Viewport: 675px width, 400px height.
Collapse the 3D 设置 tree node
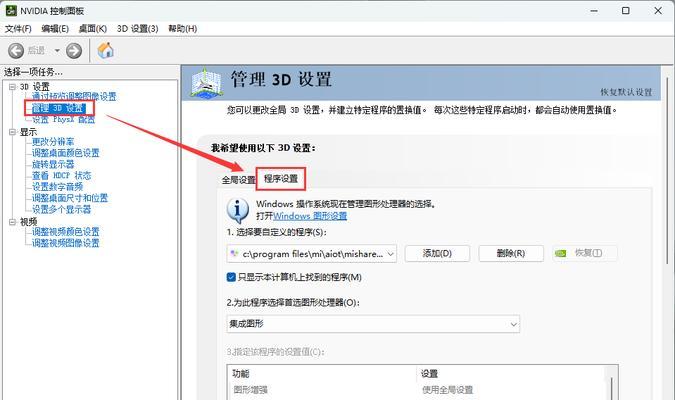coord(12,87)
